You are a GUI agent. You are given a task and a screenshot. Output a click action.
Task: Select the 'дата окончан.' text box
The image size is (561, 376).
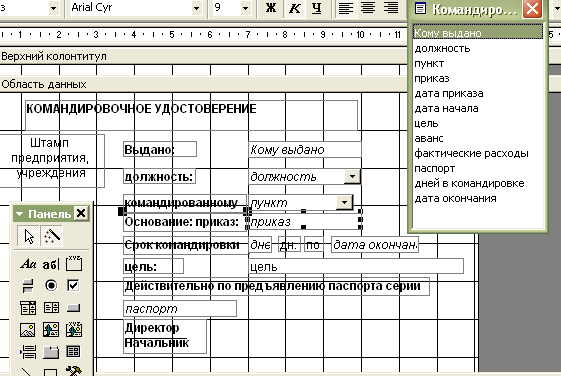pyautogui.click(x=375, y=245)
